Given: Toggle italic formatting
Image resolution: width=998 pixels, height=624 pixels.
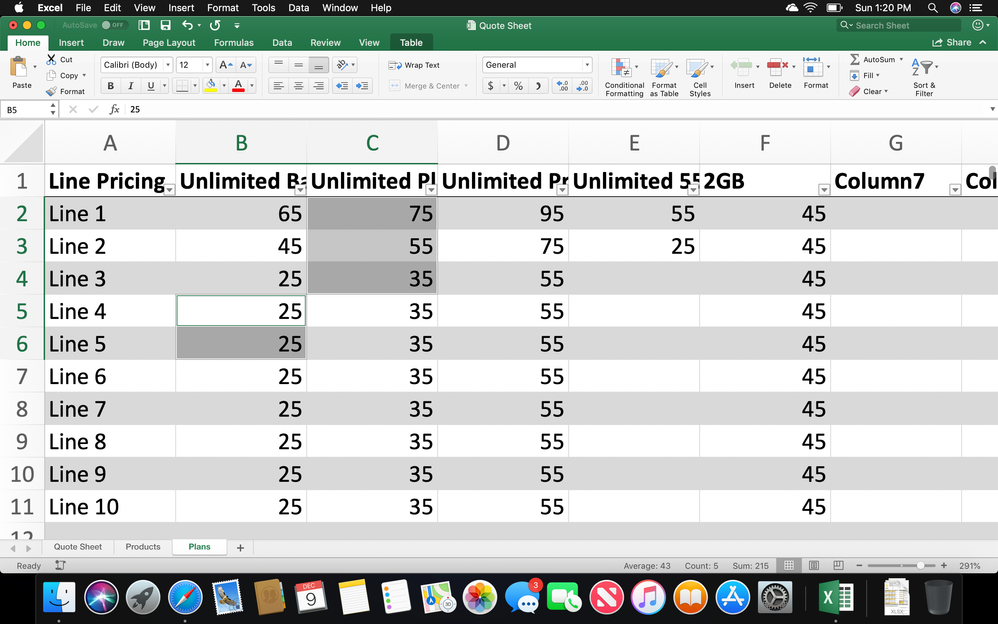Looking at the screenshot, I should click(x=131, y=86).
